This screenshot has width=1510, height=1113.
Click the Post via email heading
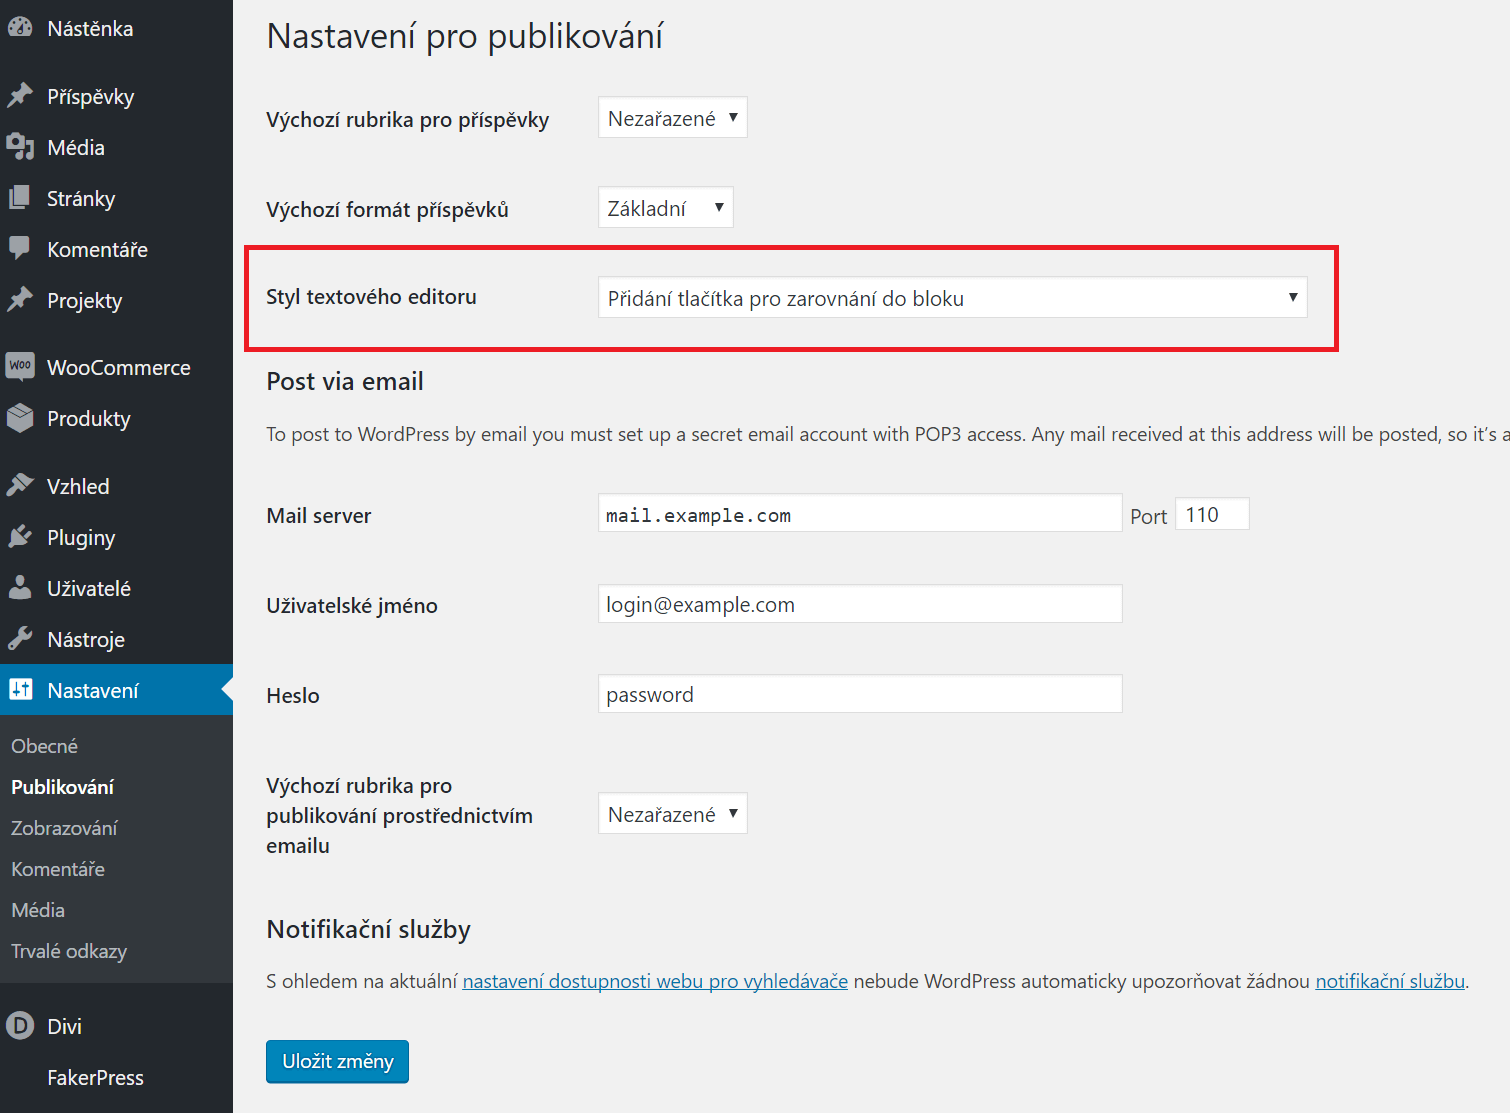point(345,381)
